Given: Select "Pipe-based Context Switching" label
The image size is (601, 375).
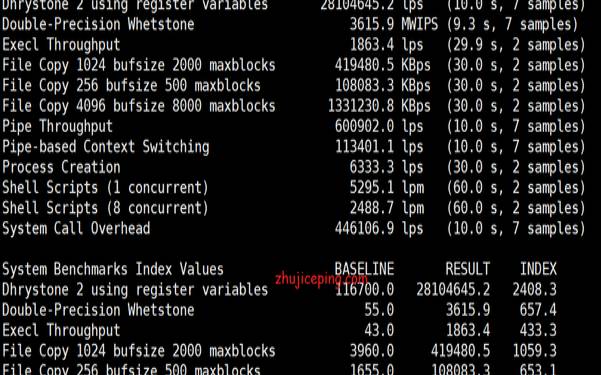Looking at the screenshot, I should tap(106, 147).
